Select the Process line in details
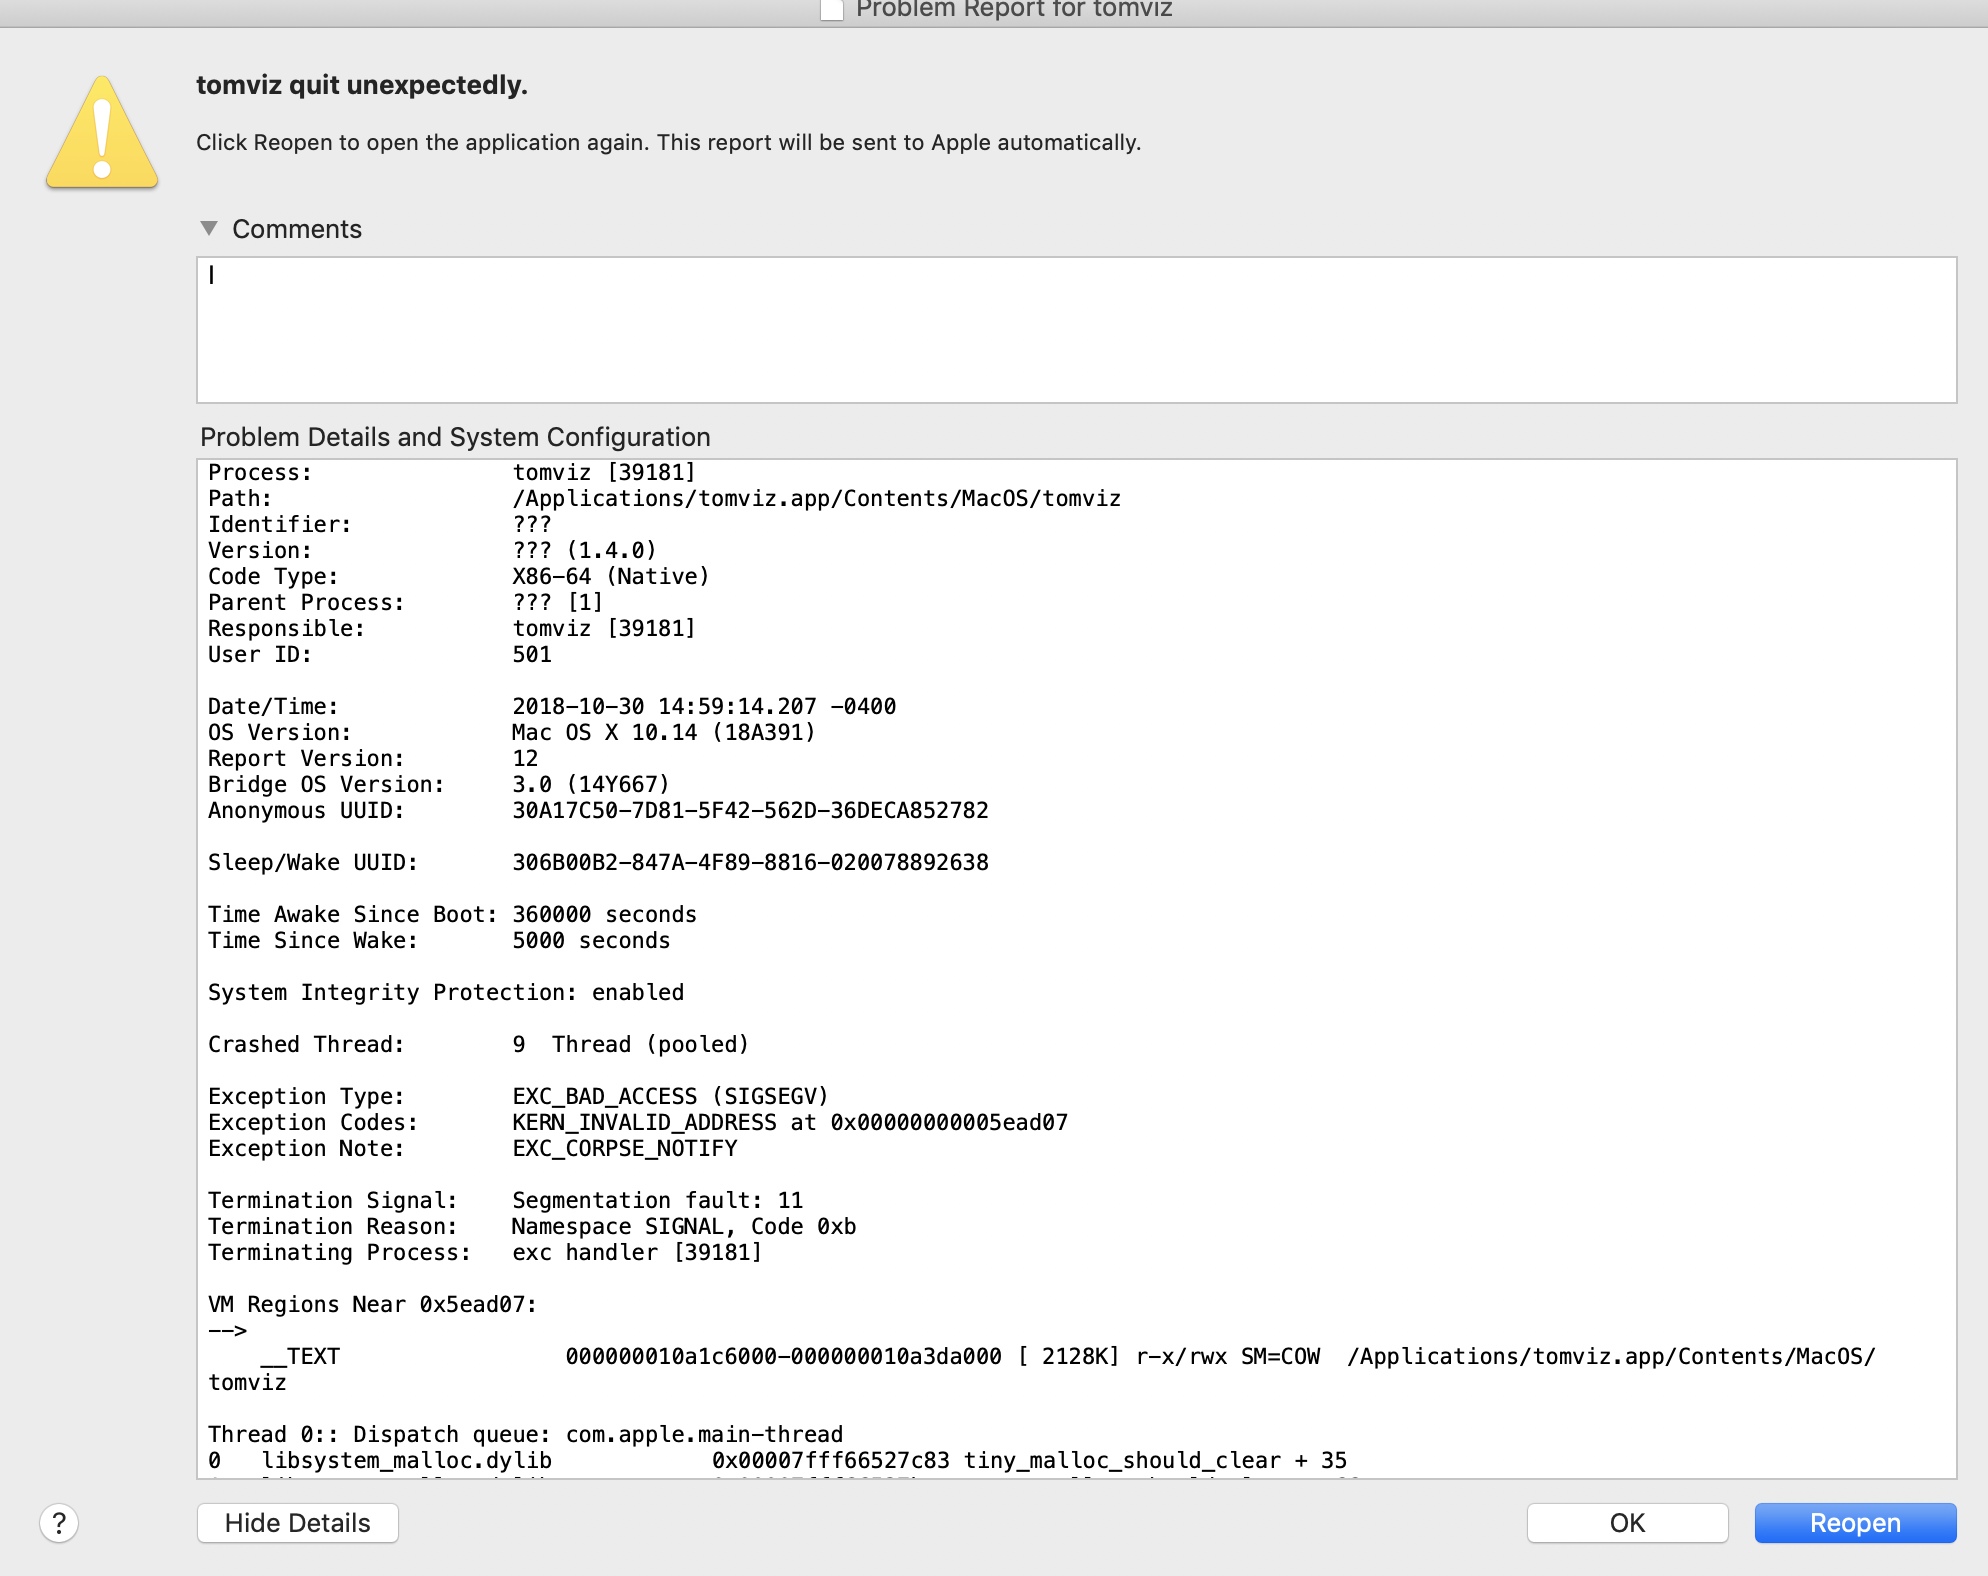Image resolution: width=1988 pixels, height=1576 pixels. coord(455,472)
